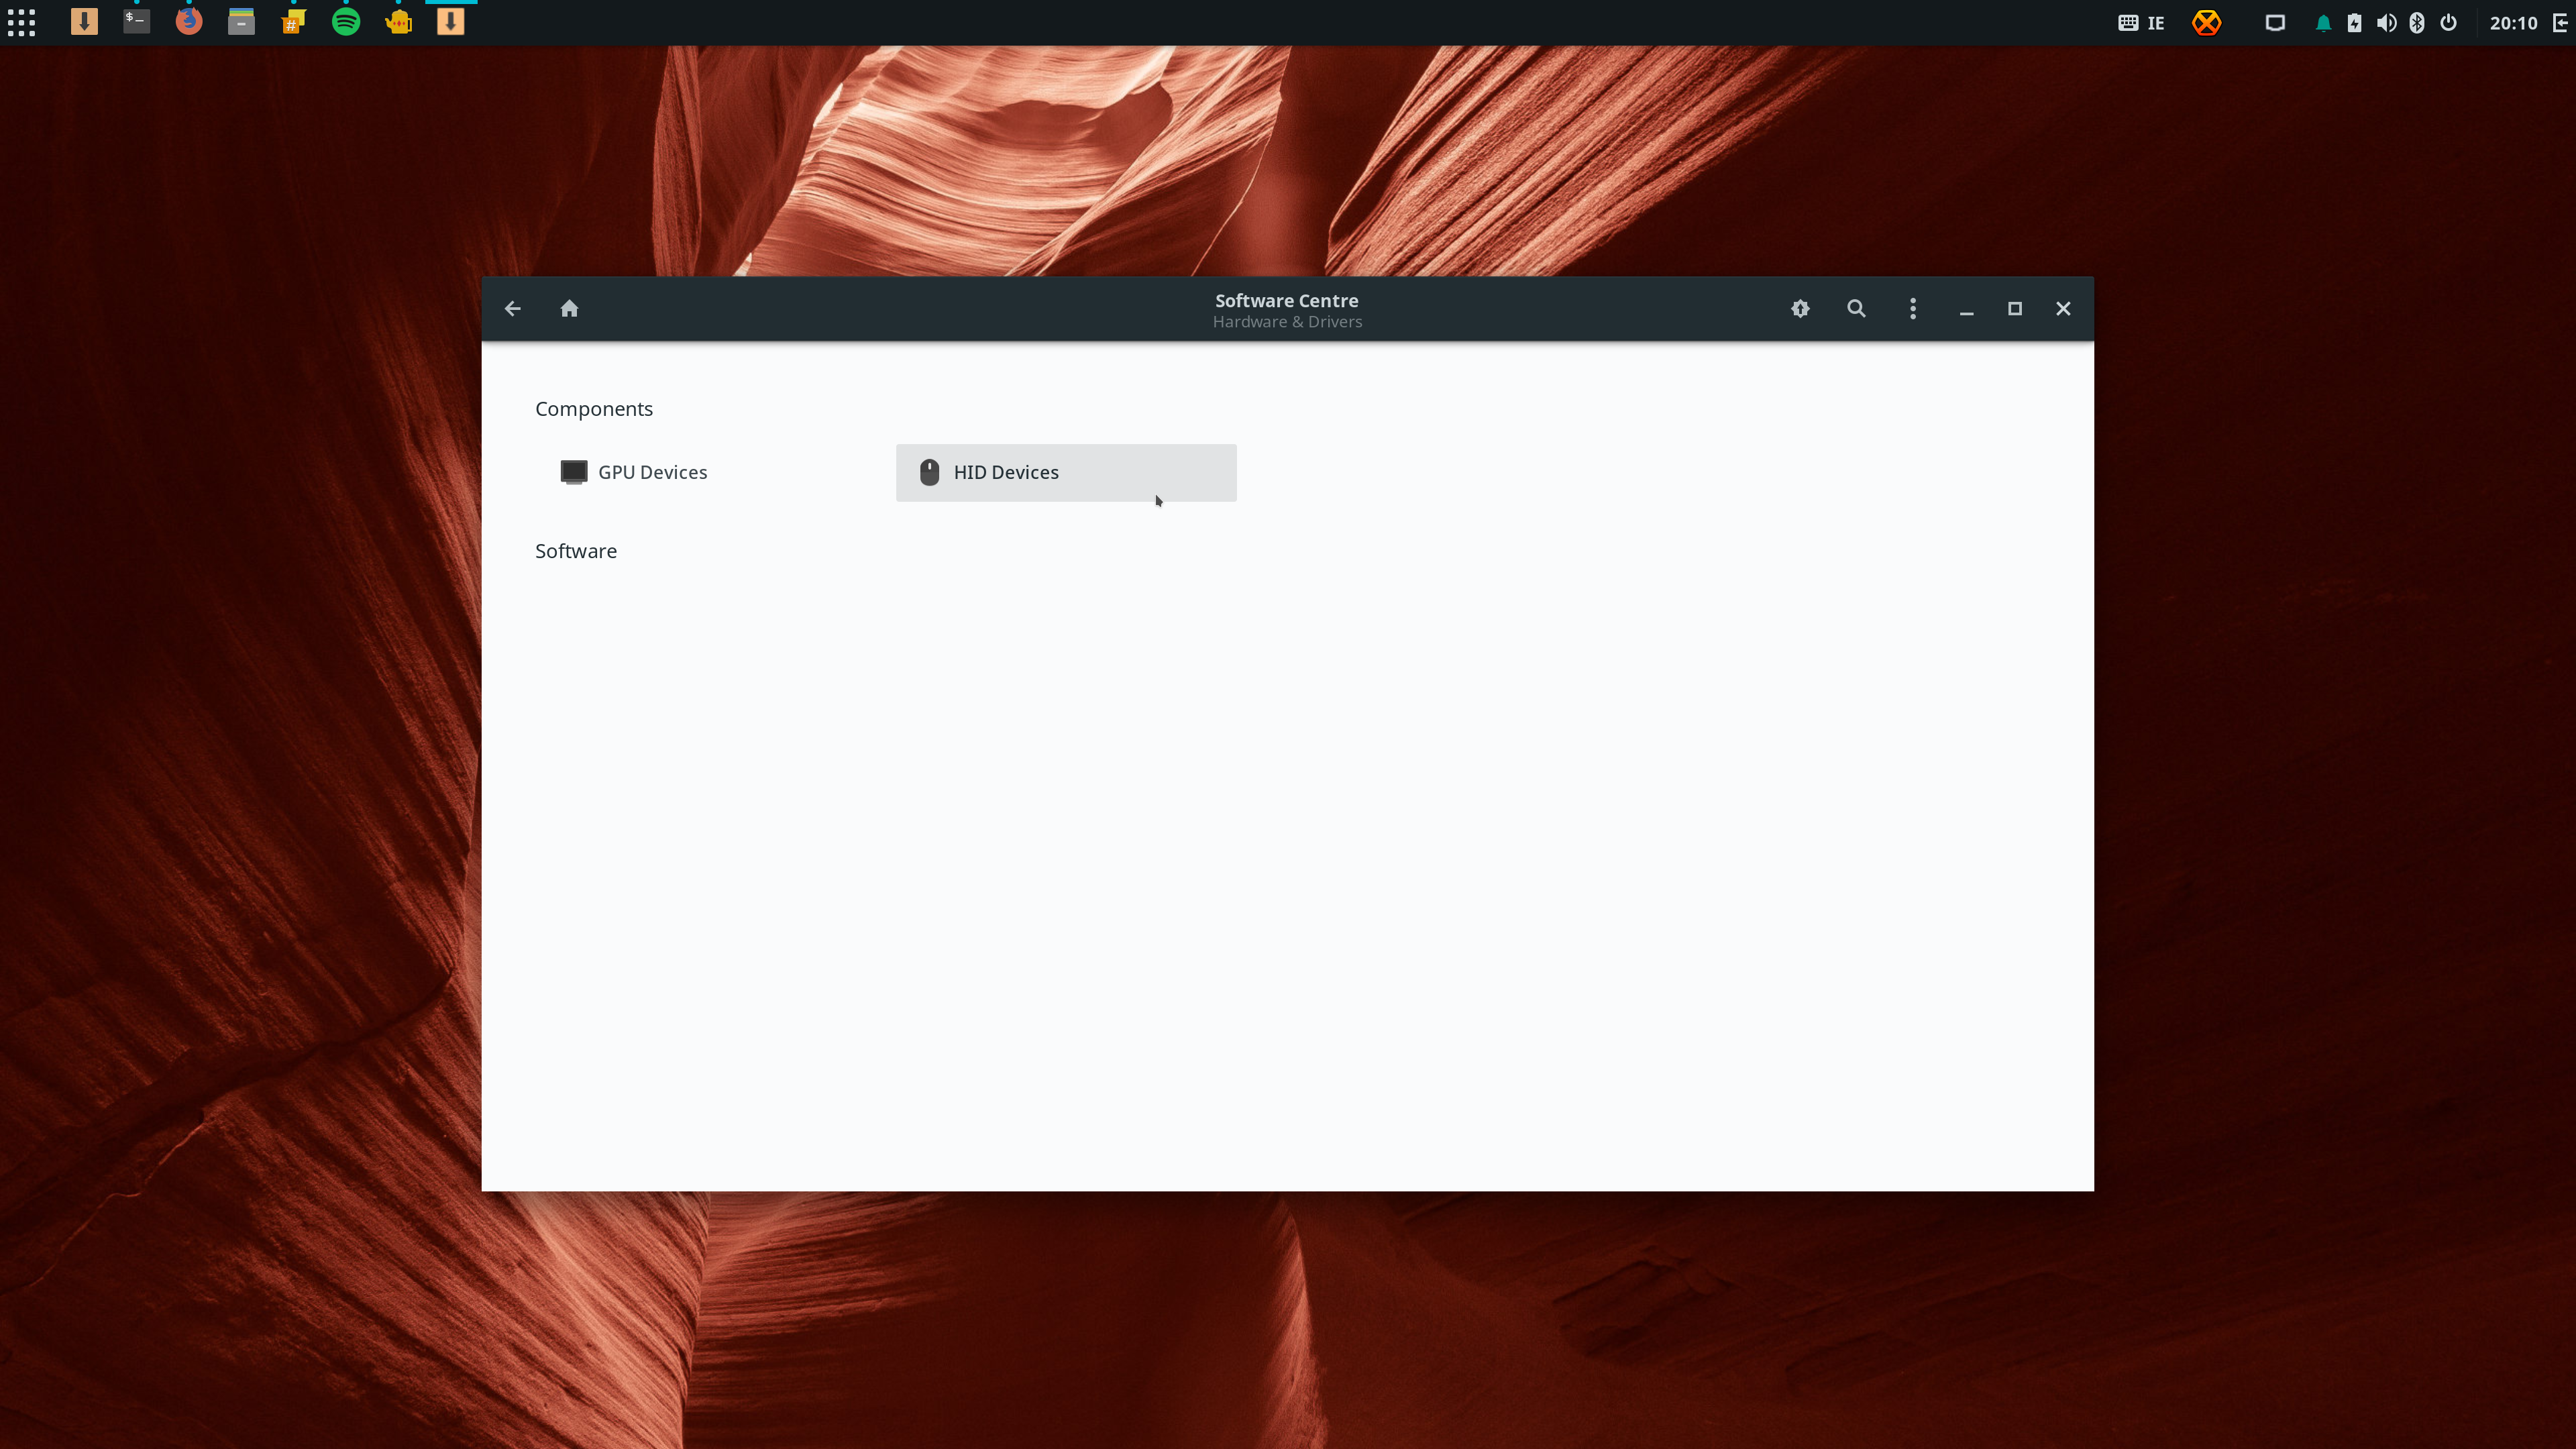2576x1449 pixels.
Task: Close the Software Centre window
Action: point(2063,309)
